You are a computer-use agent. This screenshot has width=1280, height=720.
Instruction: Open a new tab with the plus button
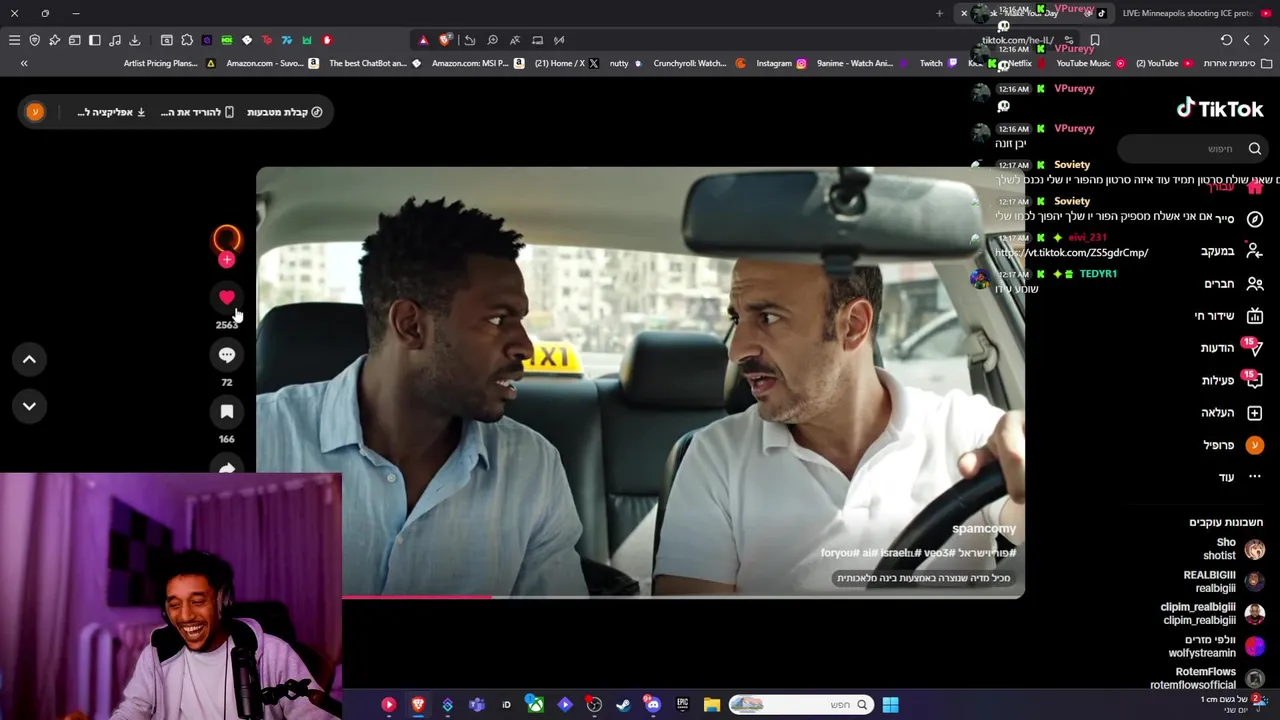[x=939, y=13]
